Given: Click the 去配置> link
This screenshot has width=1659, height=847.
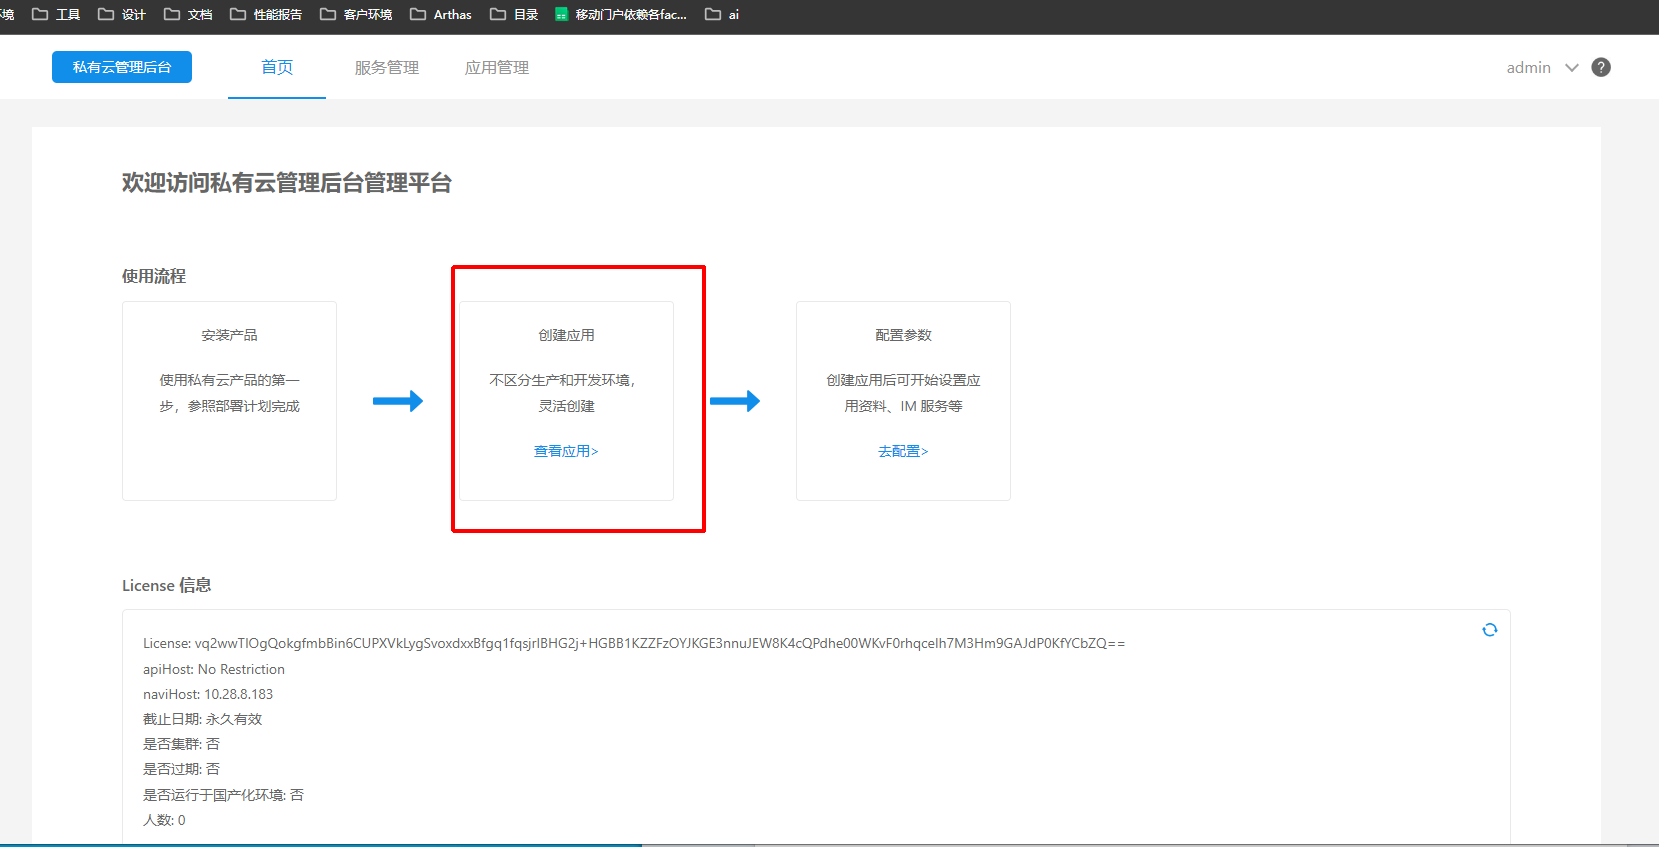Looking at the screenshot, I should pos(903,451).
